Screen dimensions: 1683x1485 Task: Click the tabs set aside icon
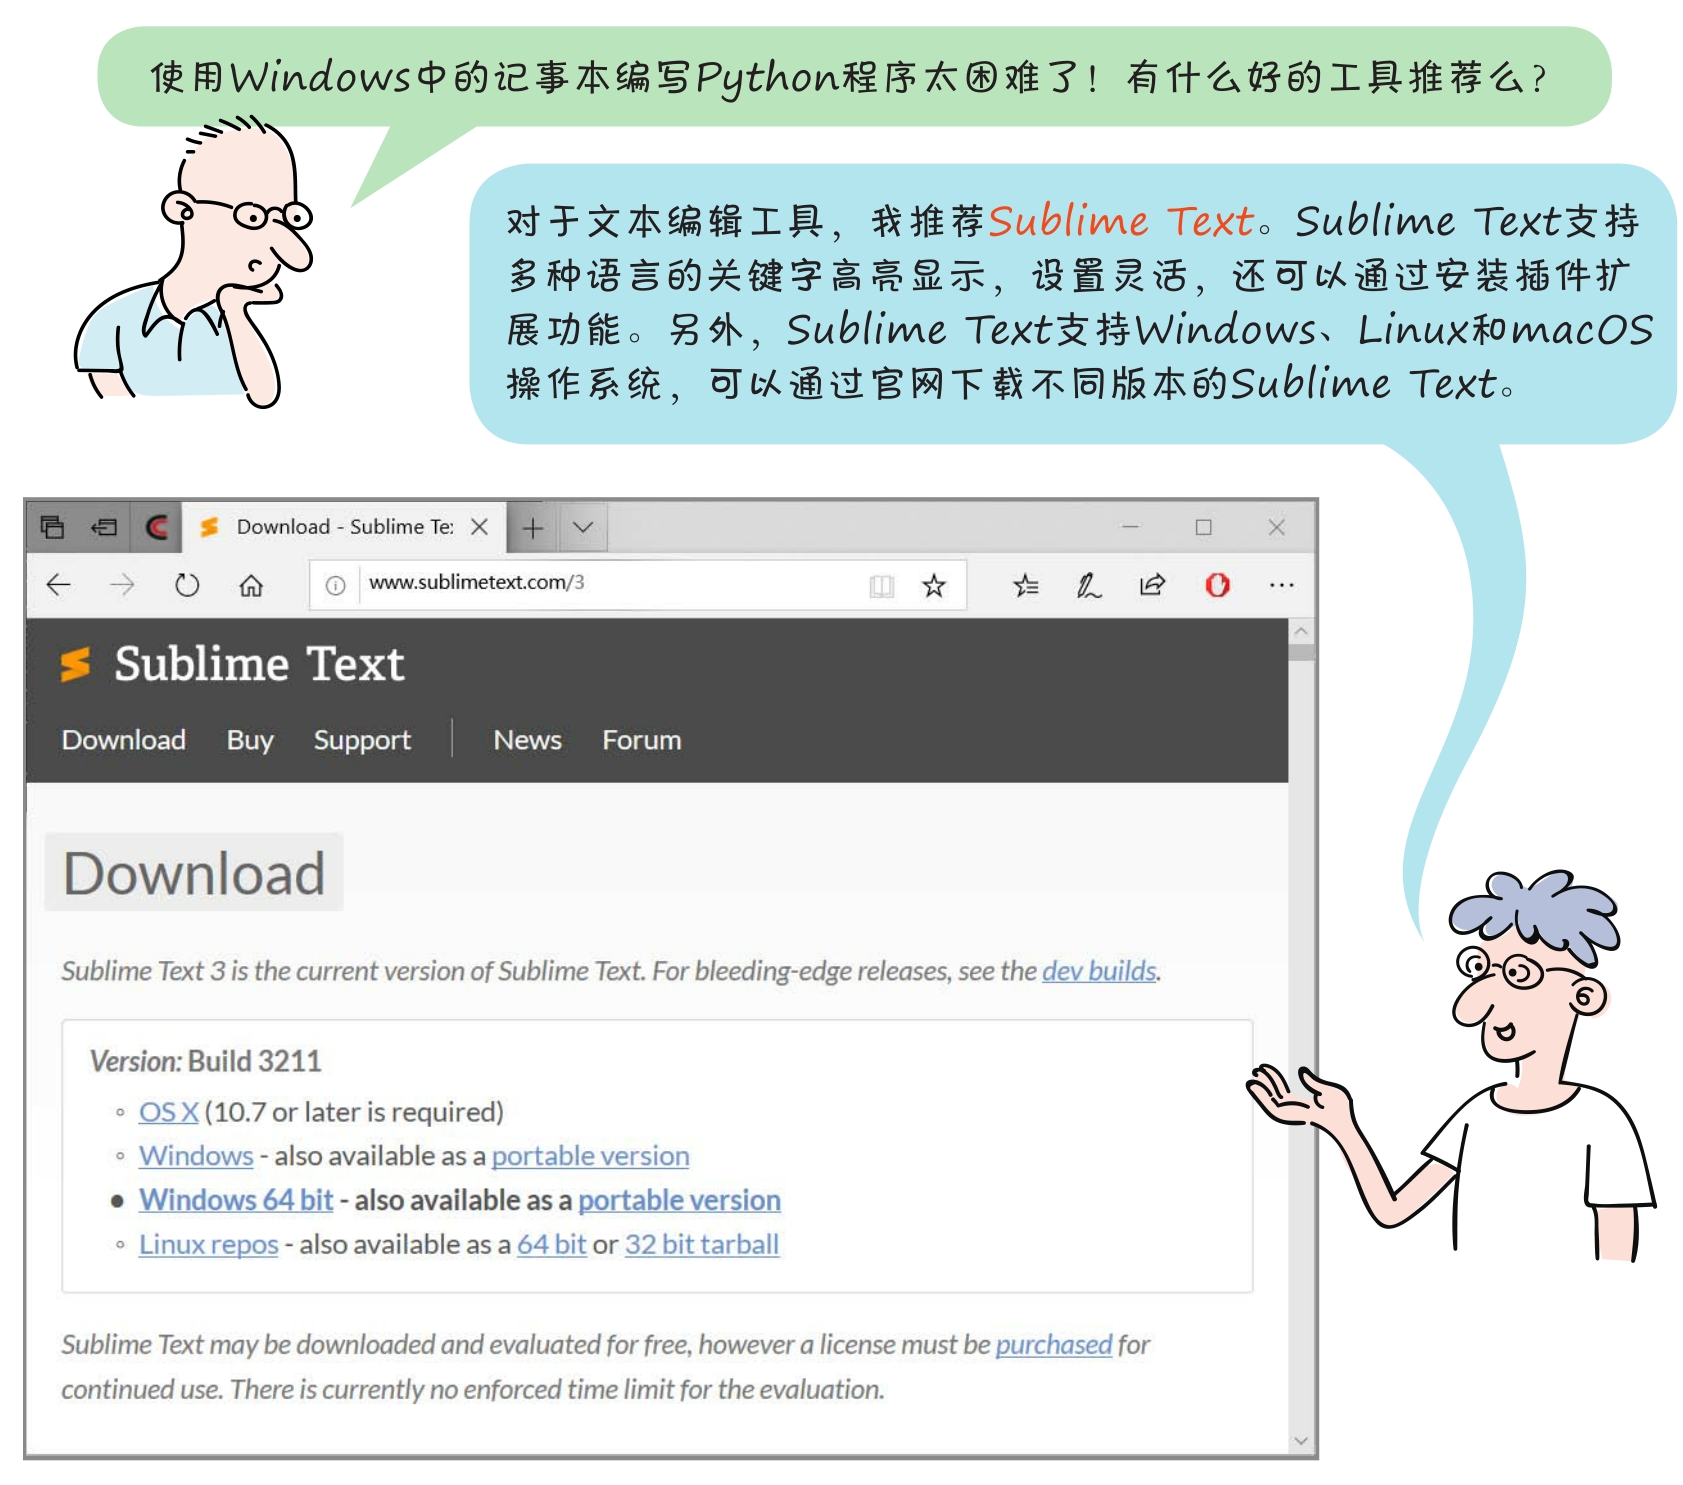52,527
